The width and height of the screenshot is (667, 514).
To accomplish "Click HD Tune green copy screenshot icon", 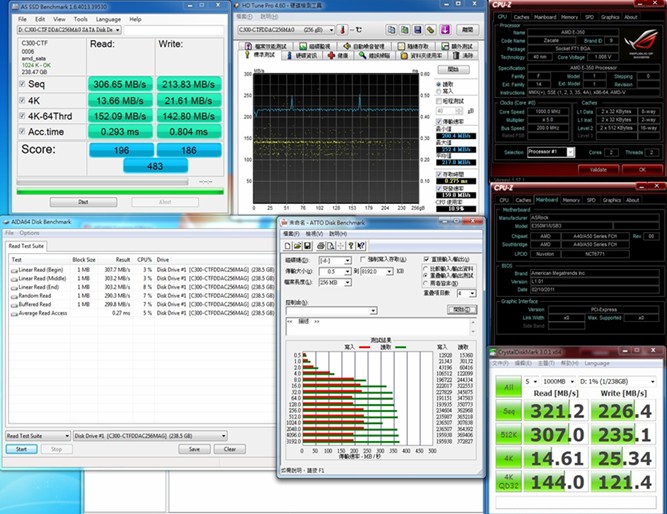I will click(404, 30).
